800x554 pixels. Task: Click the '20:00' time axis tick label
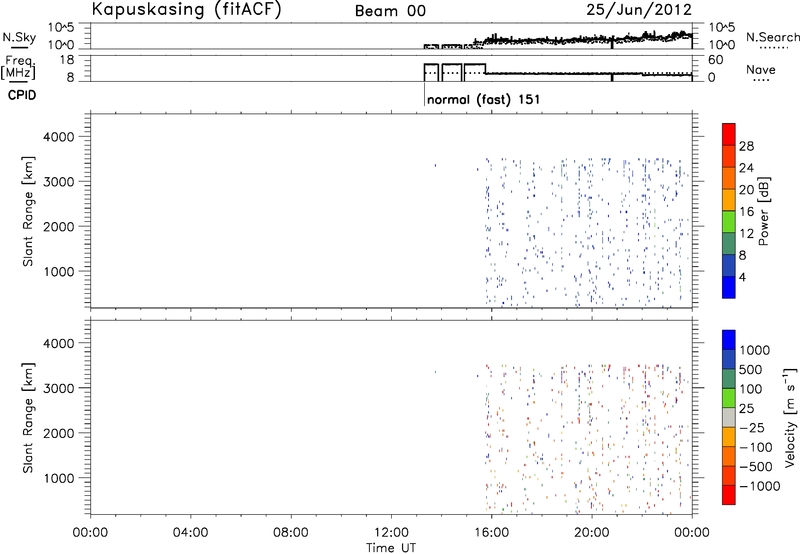tap(592, 533)
